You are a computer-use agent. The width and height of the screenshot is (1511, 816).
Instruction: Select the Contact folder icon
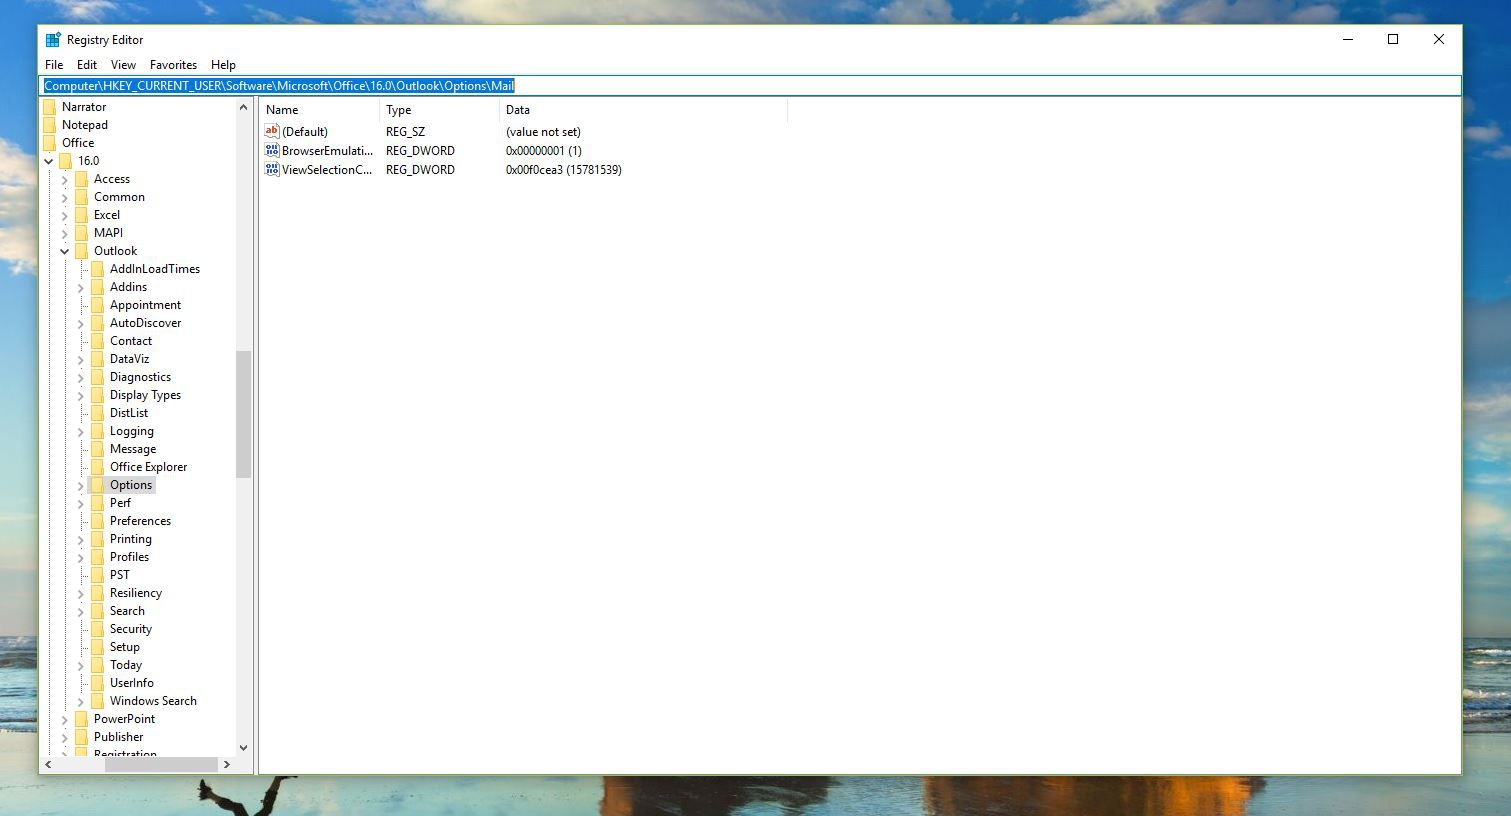97,341
